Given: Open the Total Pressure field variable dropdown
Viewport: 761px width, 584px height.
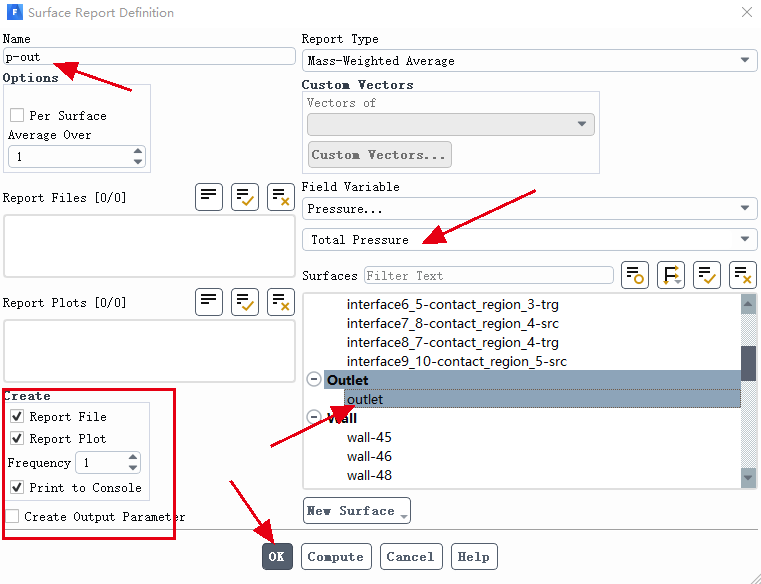Looking at the screenshot, I should tap(529, 240).
